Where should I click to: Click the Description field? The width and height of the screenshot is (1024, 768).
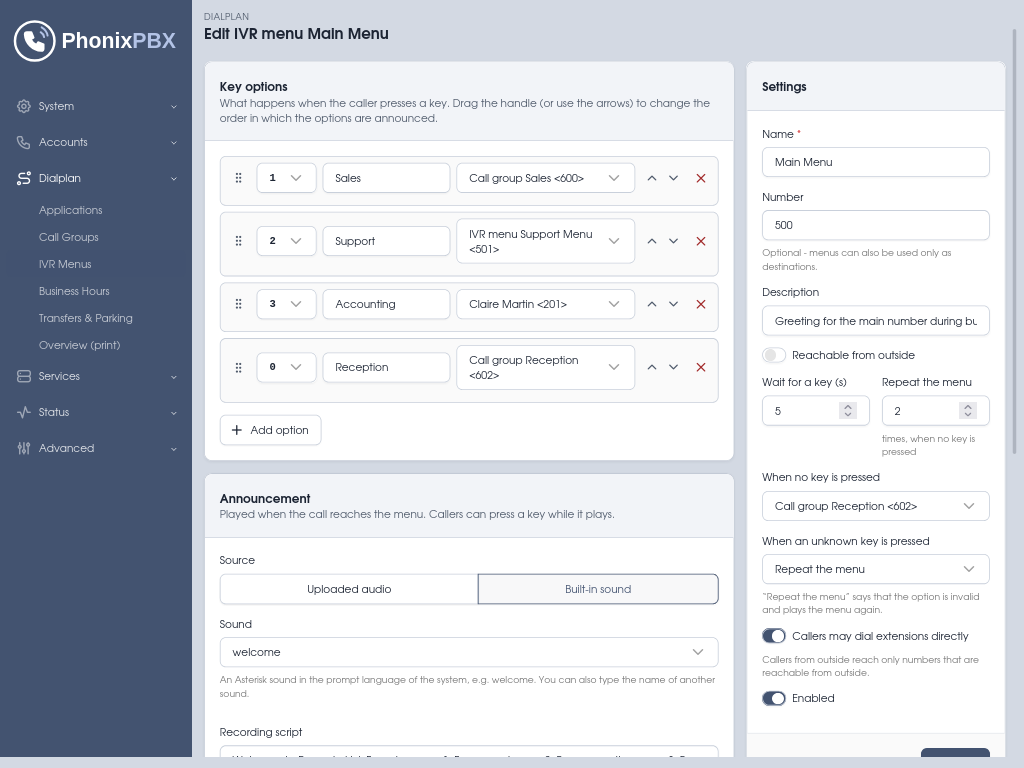click(875, 321)
